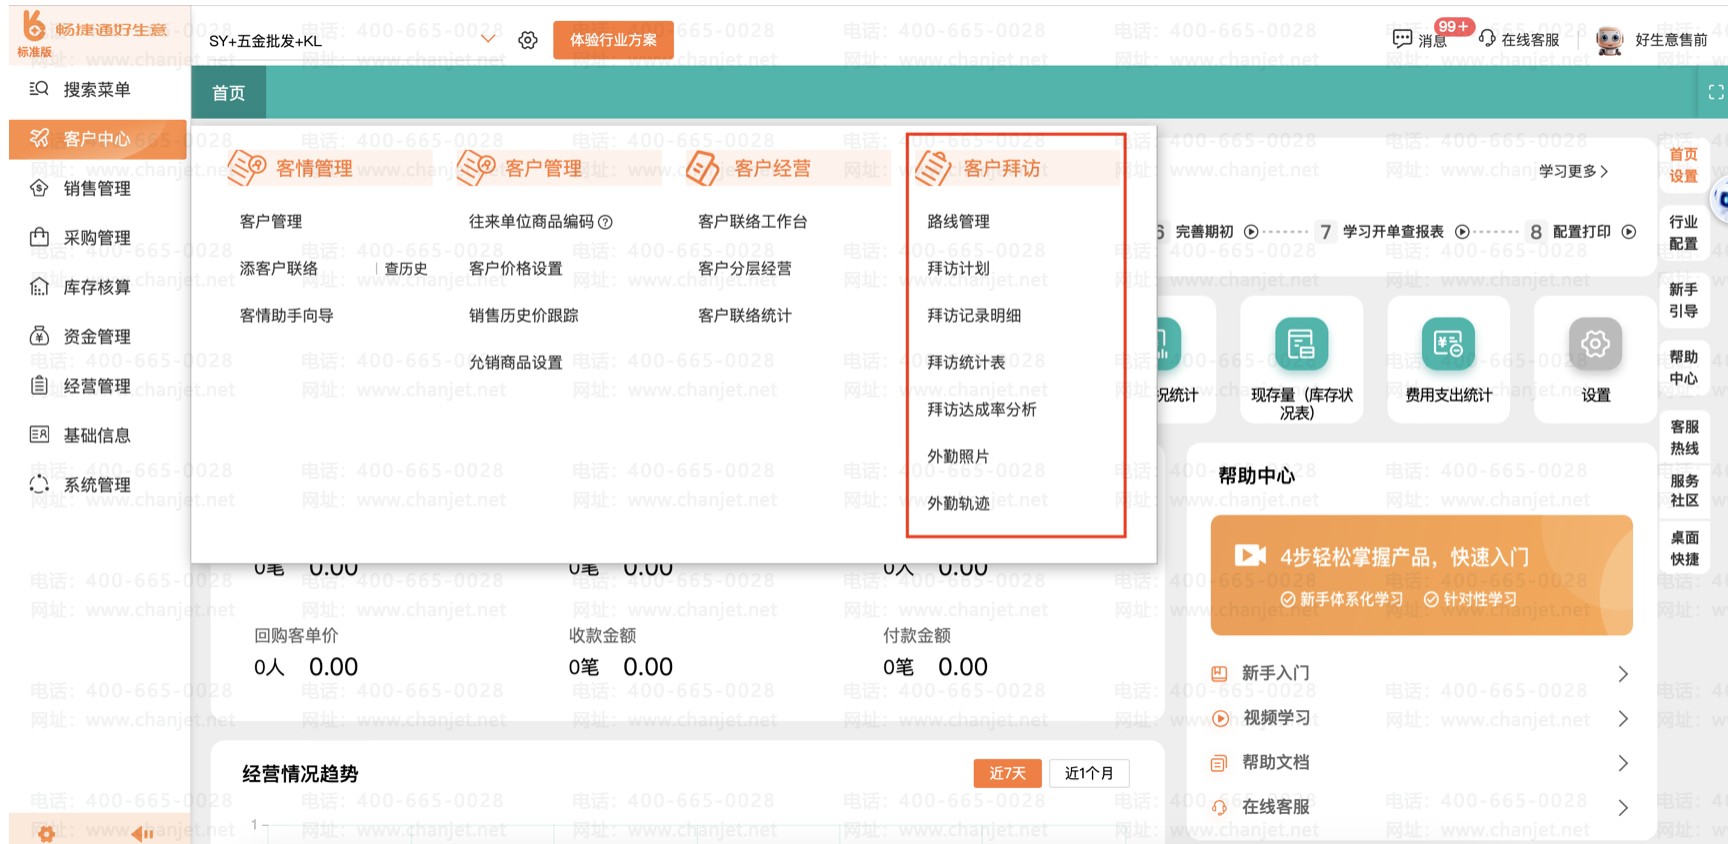Open 拜访记录明细 menu item
1728x844 pixels.
point(974,315)
